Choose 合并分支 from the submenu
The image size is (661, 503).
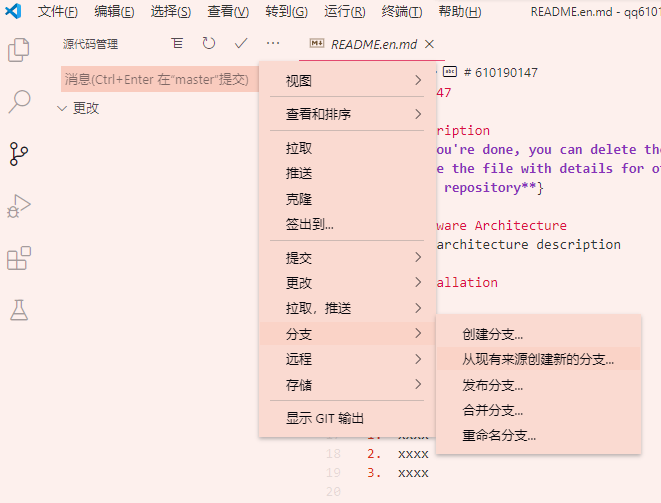tap(492, 410)
